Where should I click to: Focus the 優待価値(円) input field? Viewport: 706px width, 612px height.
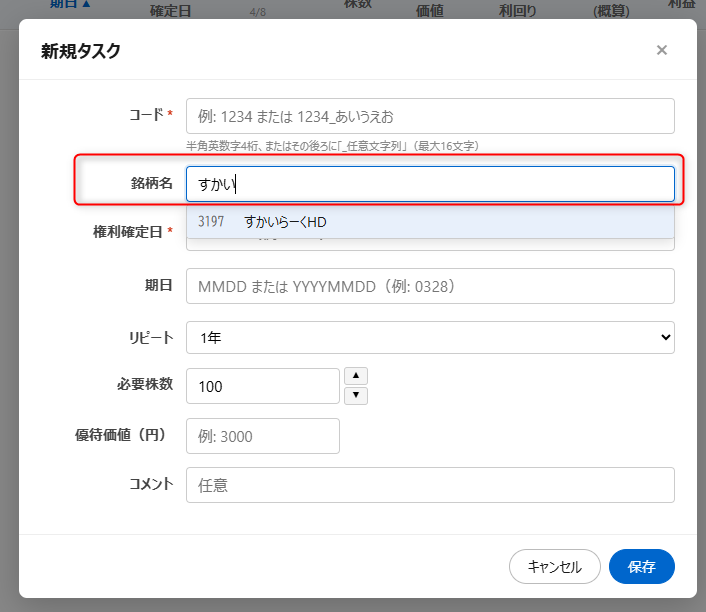[x=263, y=436]
